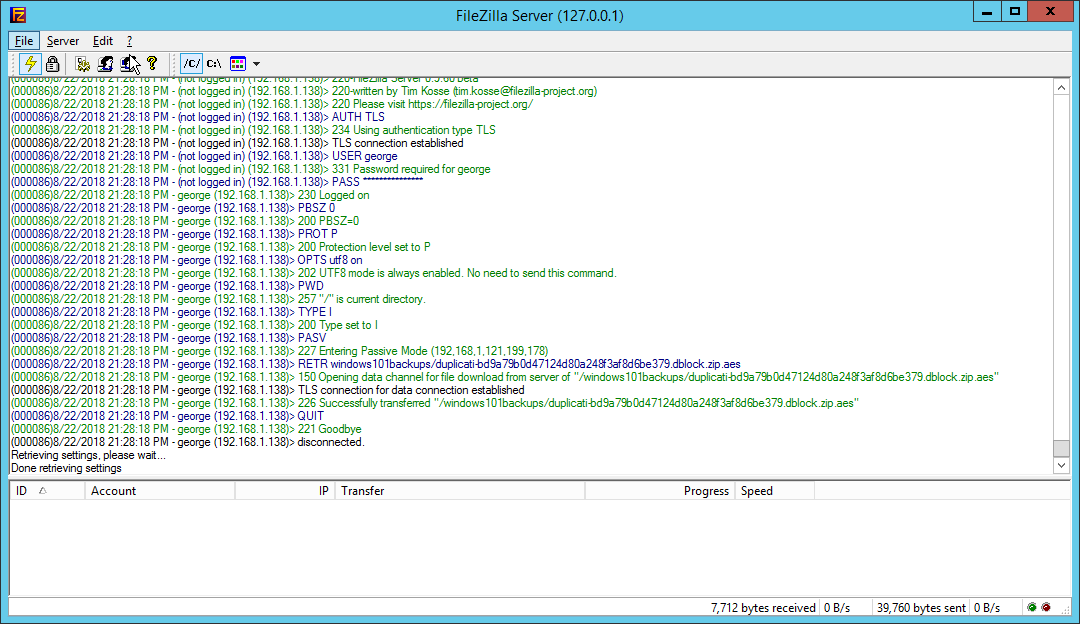Click the '230 Logged on' log line

tap(190, 195)
